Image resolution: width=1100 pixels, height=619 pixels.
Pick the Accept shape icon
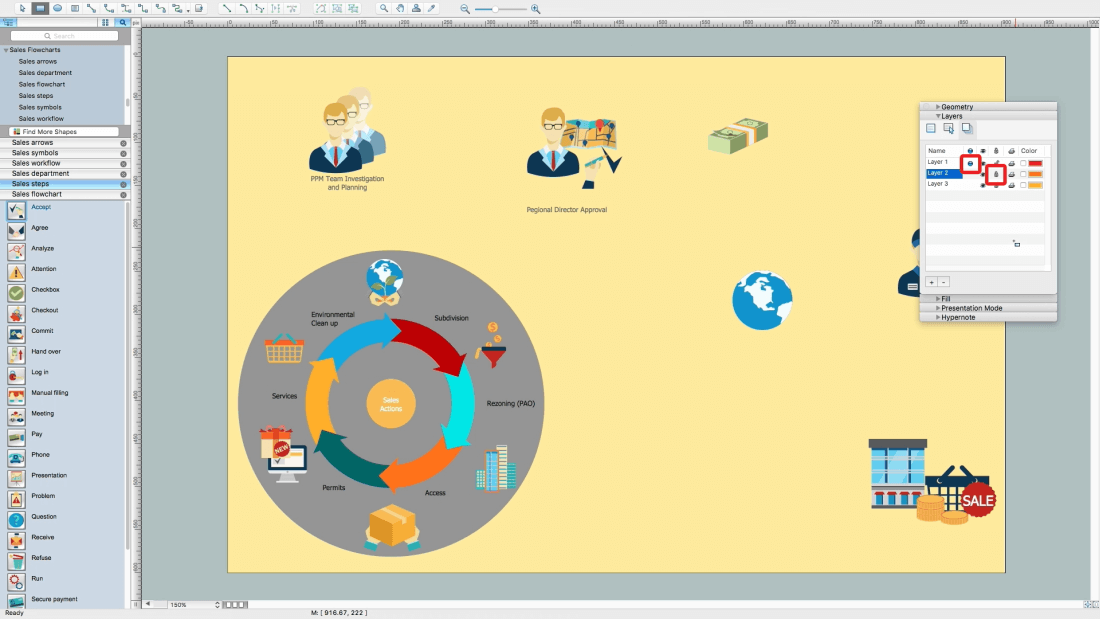click(x=16, y=210)
